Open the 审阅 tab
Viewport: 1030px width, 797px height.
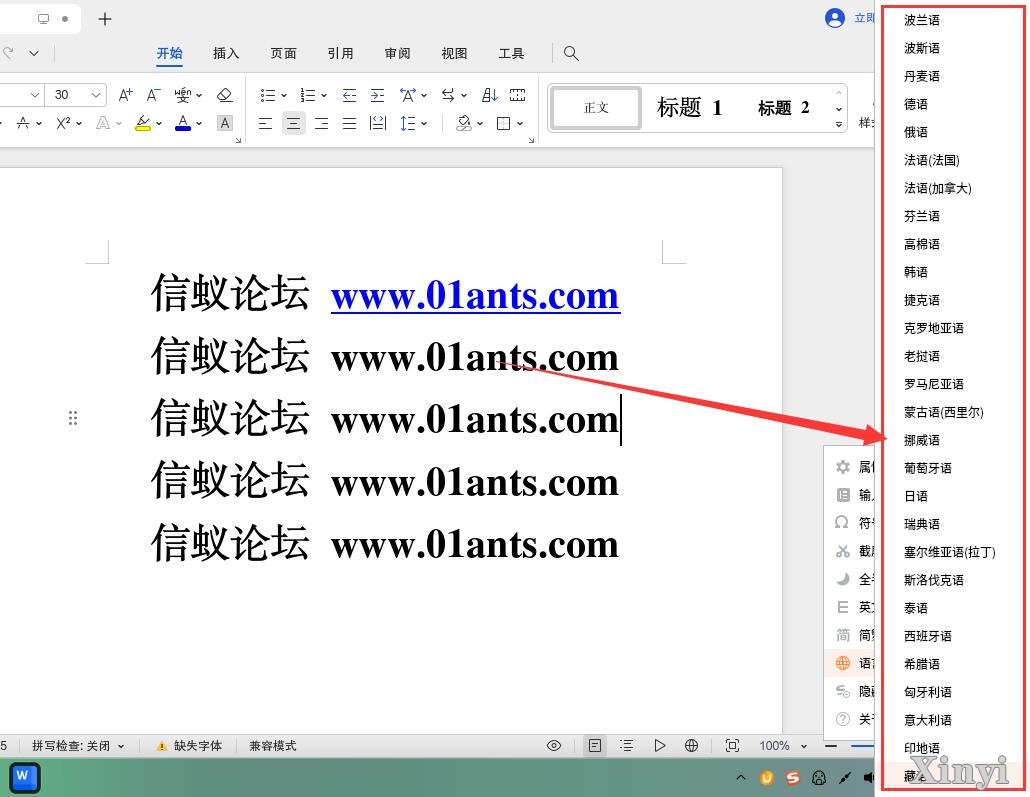coord(397,53)
